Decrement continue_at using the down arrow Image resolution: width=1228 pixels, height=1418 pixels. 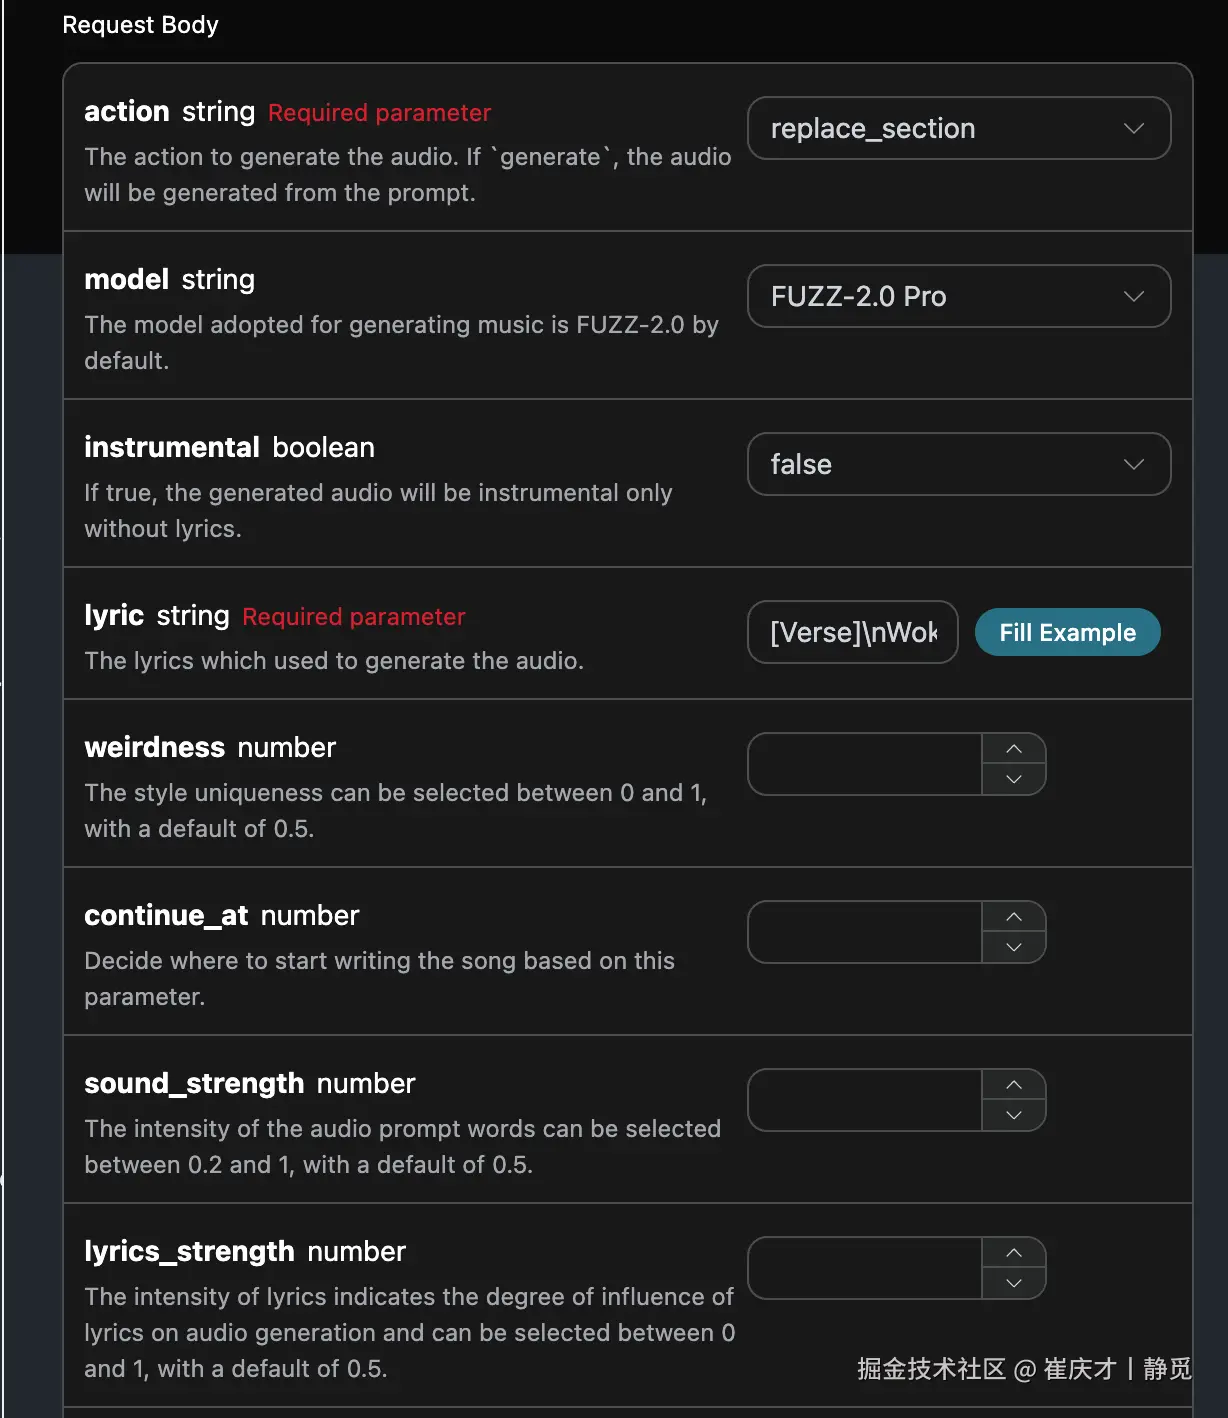point(1014,947)
